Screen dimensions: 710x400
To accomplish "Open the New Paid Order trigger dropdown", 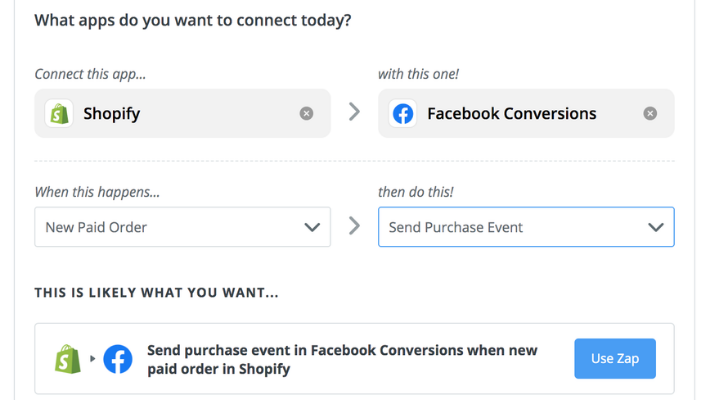I will coord(170,227).
